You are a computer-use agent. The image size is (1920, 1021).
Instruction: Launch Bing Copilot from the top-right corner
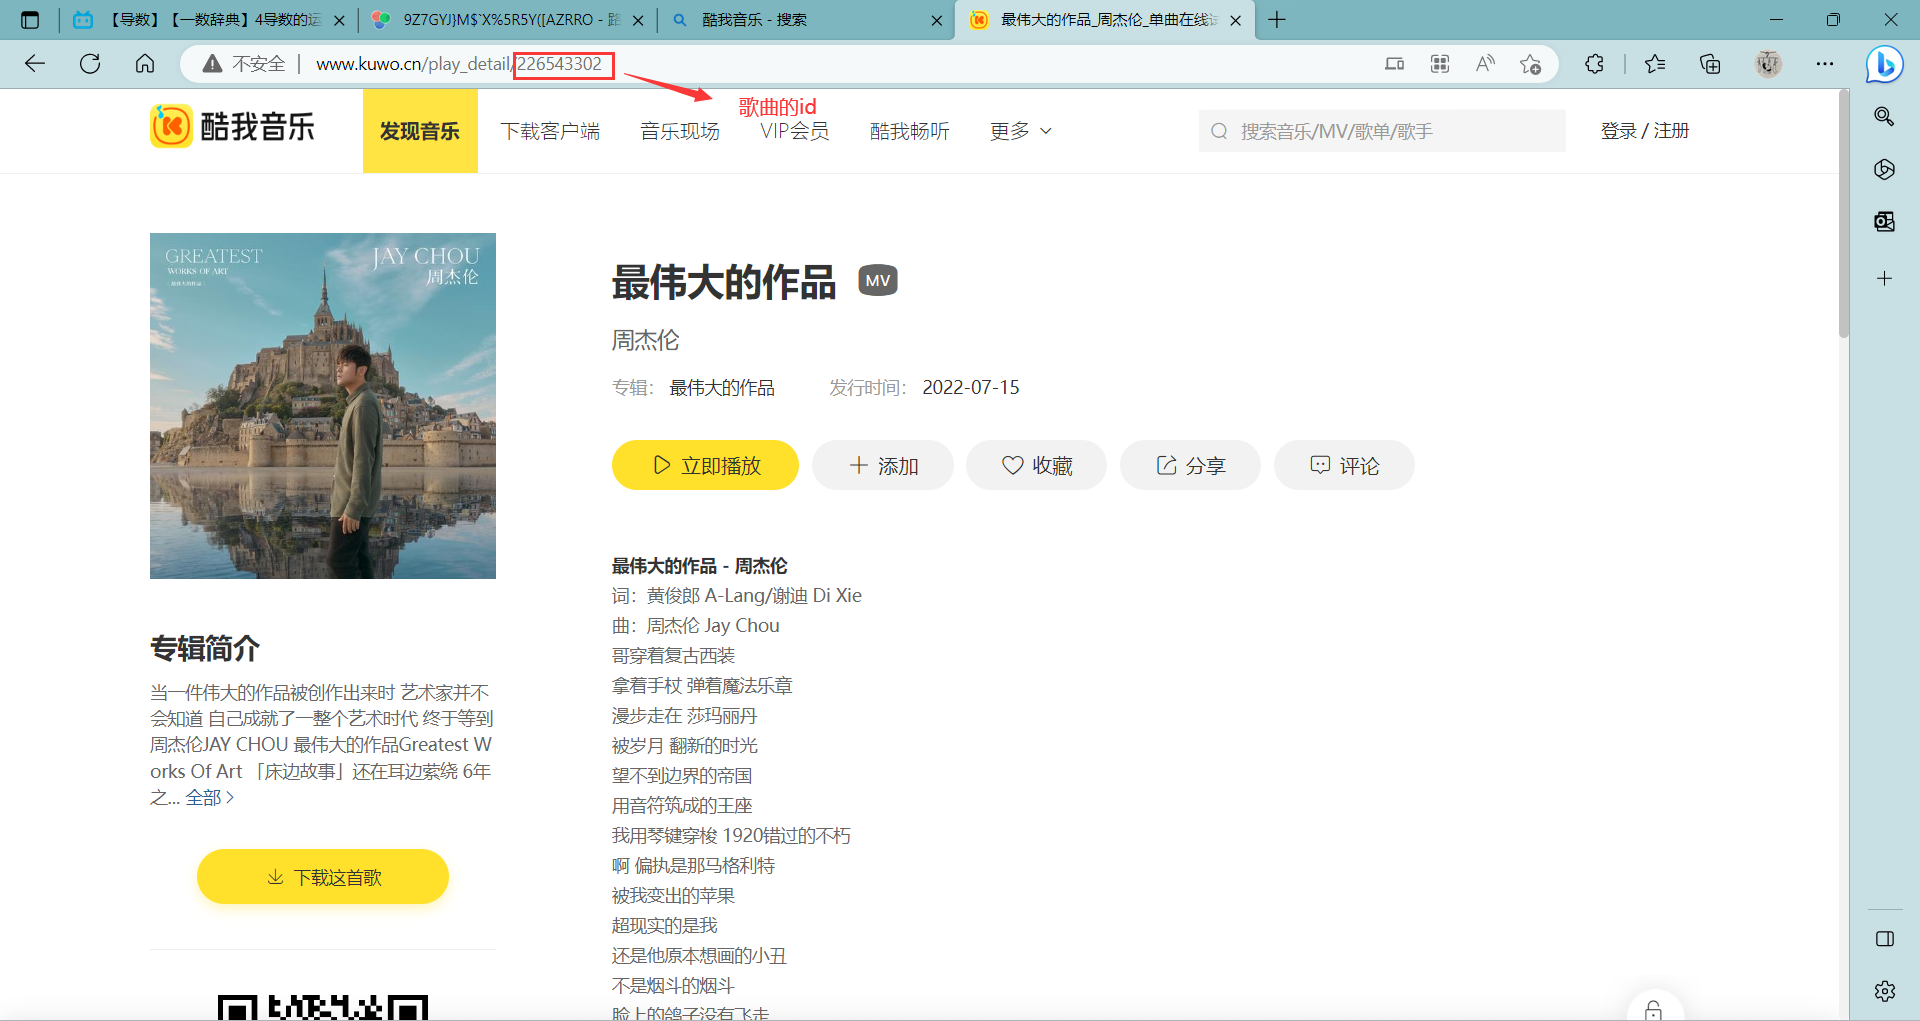pos(1884,64)
